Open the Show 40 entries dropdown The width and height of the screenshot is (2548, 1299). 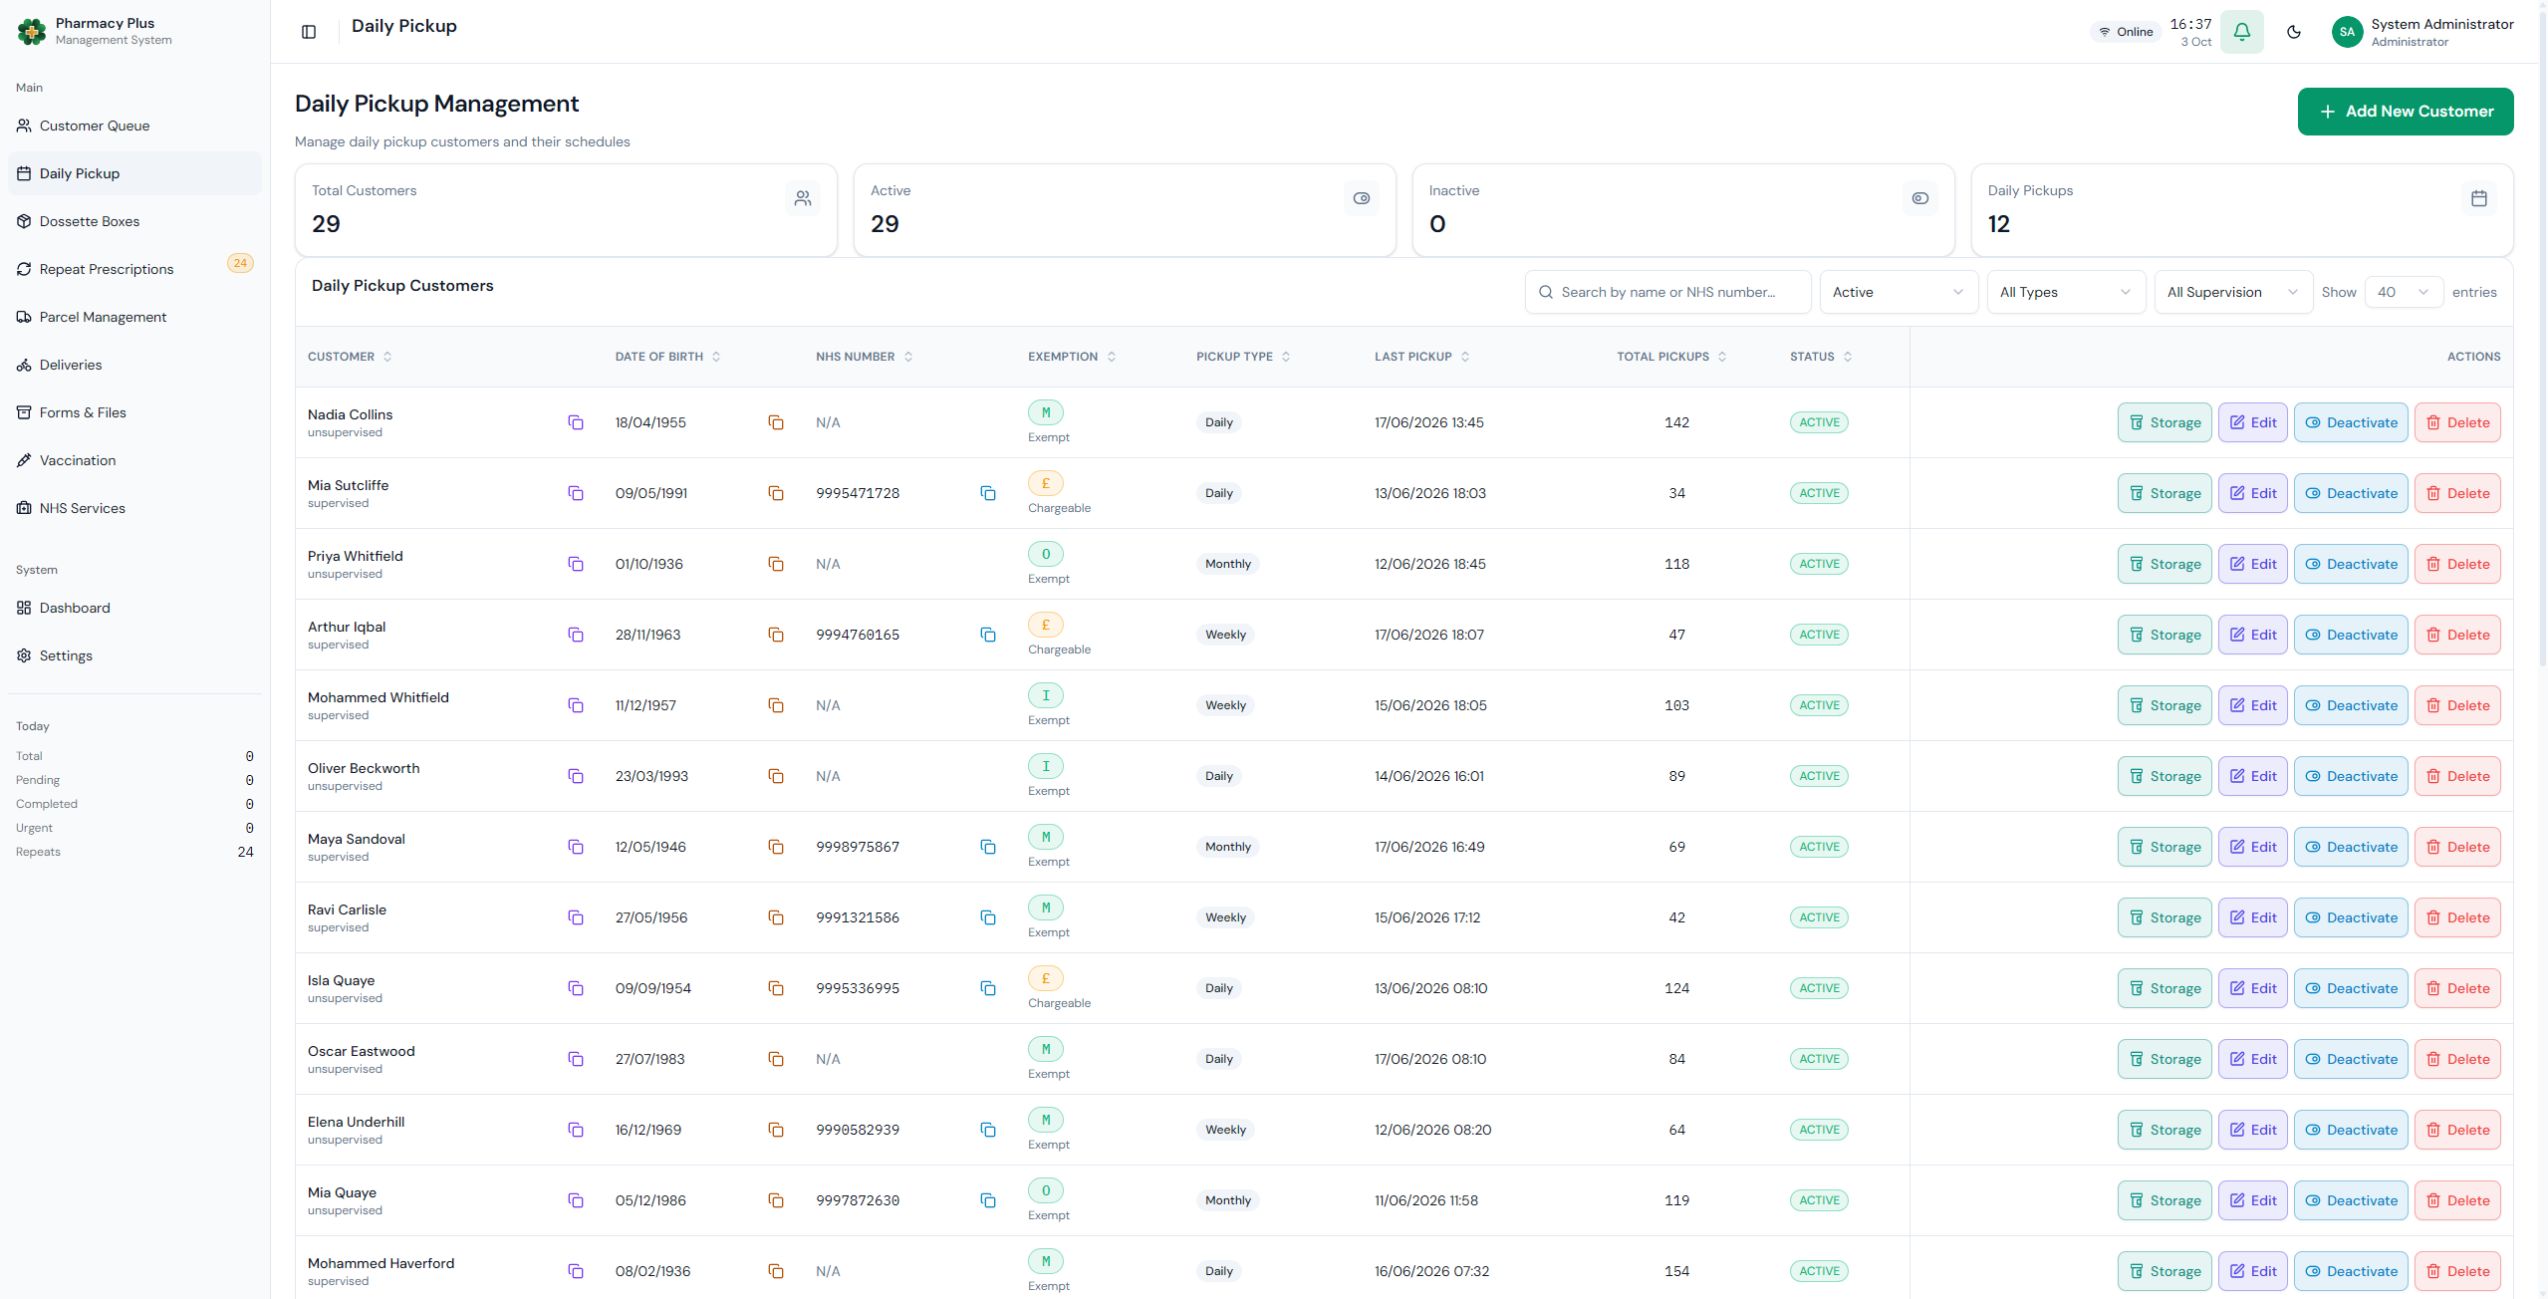click(x=2403, y=292)
